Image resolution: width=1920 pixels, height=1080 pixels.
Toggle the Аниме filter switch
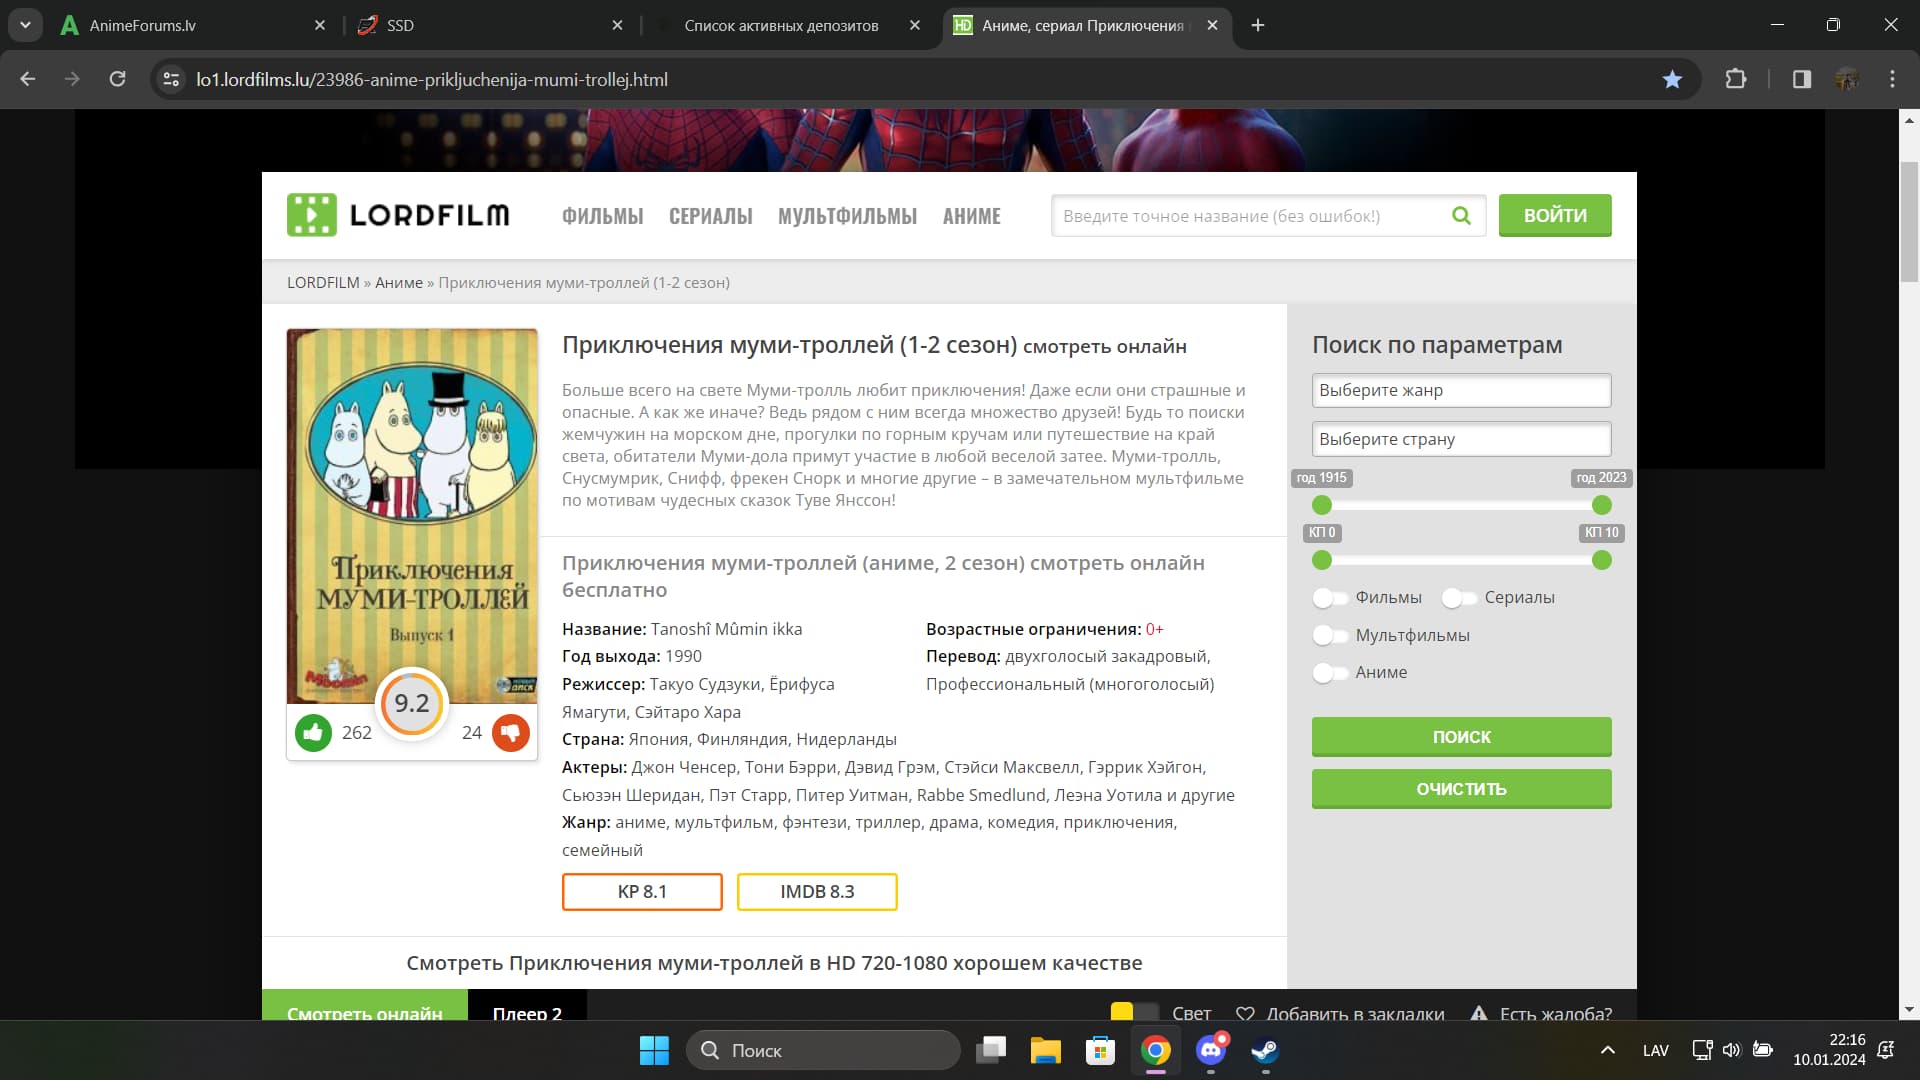tap(1330, 673)
